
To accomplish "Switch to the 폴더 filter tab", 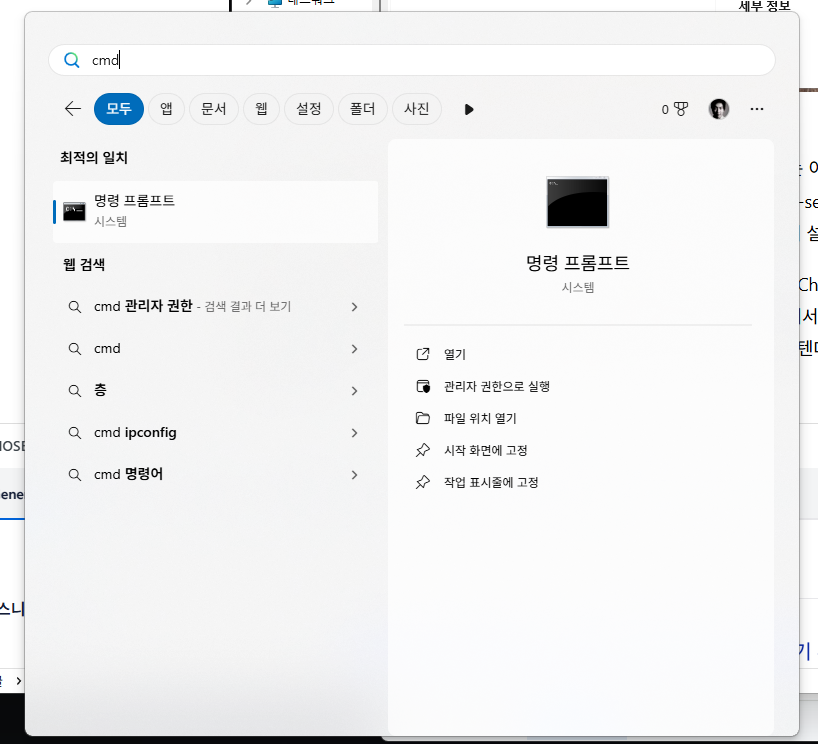I will (362, 109).
